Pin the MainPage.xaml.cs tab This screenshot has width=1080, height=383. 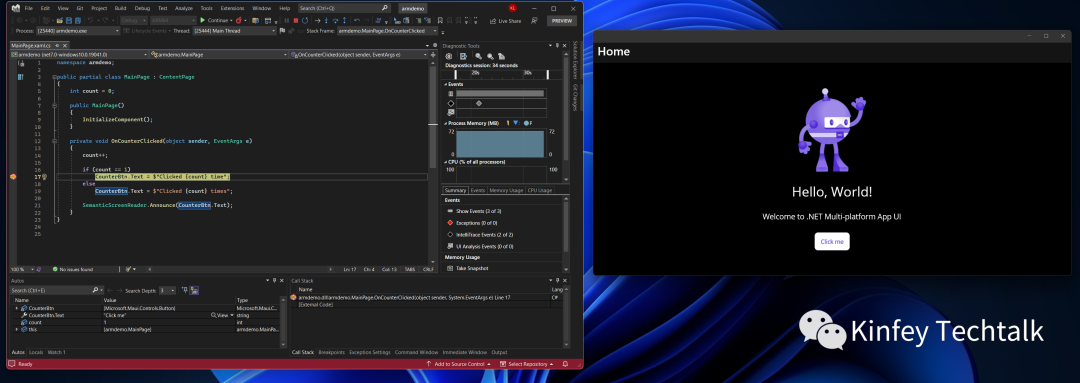pos(57,45)
